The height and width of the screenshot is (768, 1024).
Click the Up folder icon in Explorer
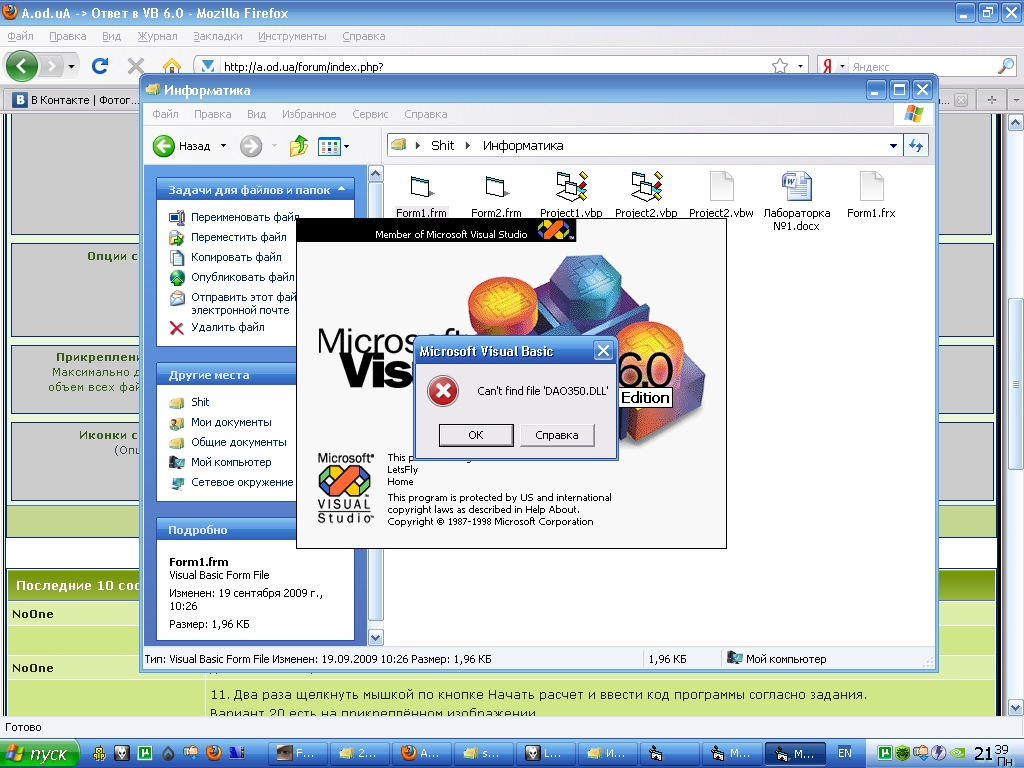(298, 146)
